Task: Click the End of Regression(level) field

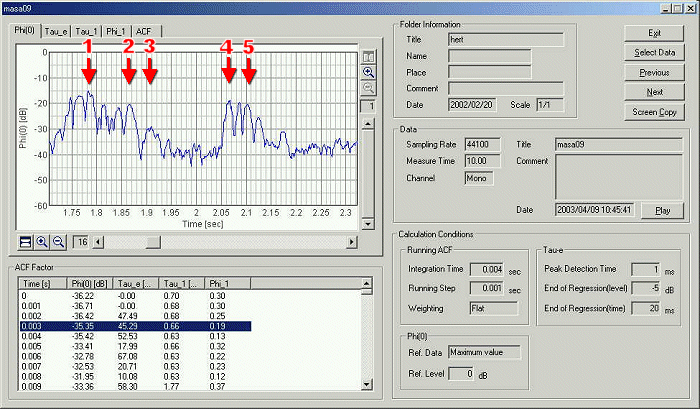Action: pos(646,288)
